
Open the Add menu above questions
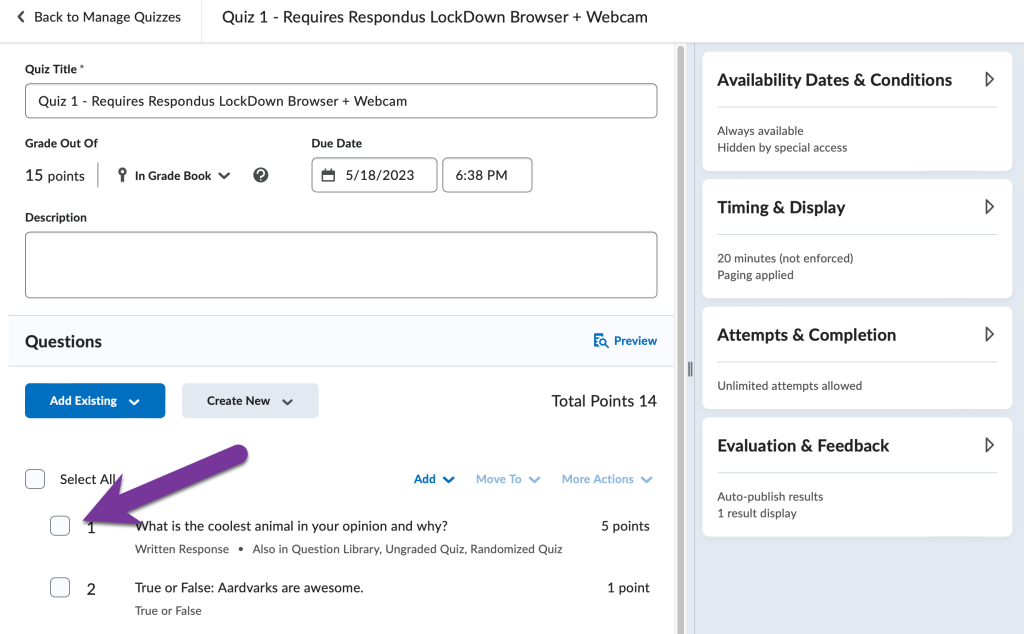[x=434, y=479]
